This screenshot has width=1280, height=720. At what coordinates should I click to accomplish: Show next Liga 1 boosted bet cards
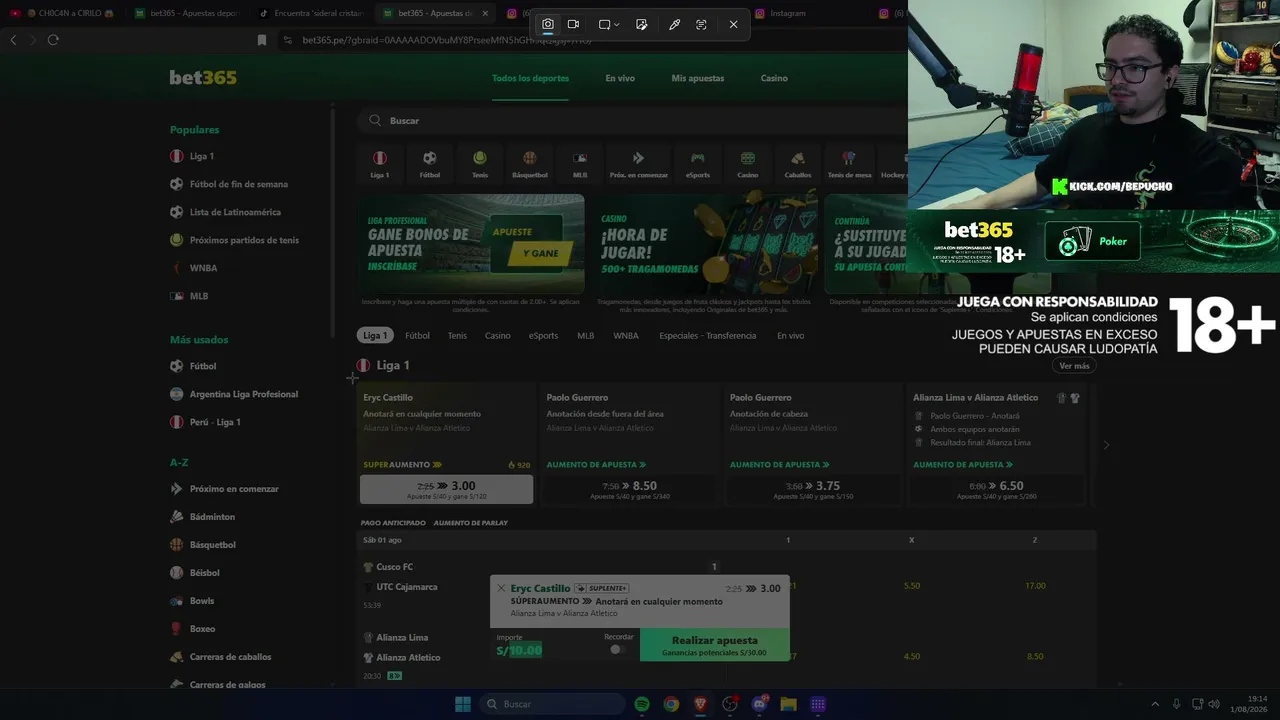click(1106, 445)
